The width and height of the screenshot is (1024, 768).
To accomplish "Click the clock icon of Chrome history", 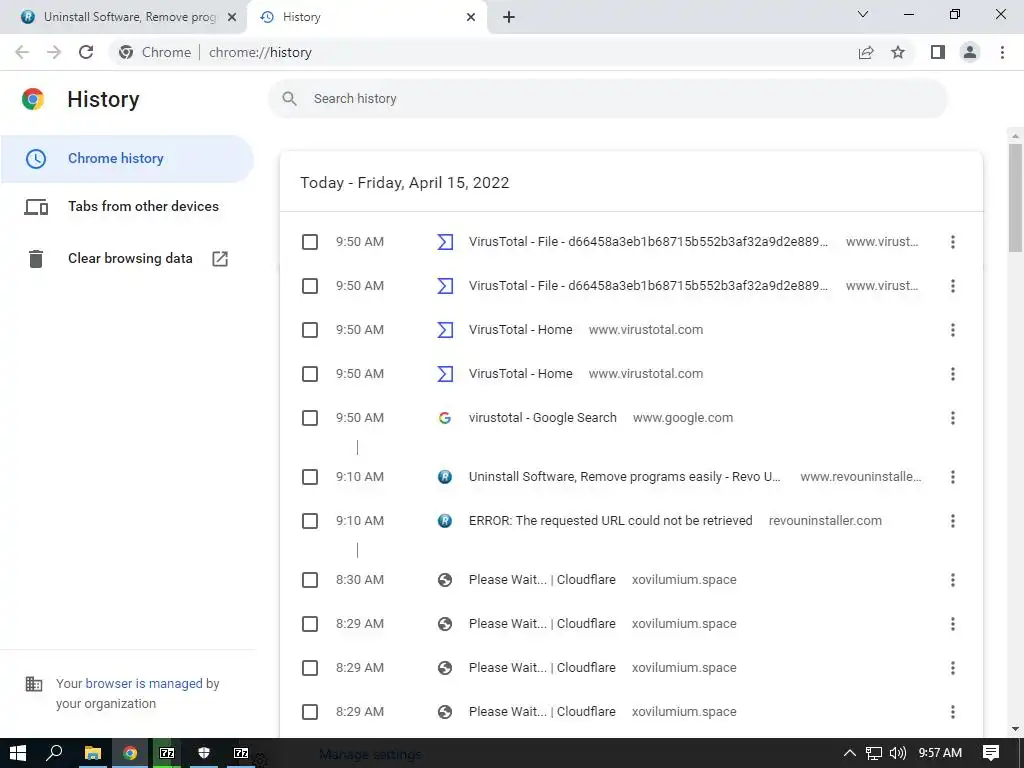I will (36, 159).
